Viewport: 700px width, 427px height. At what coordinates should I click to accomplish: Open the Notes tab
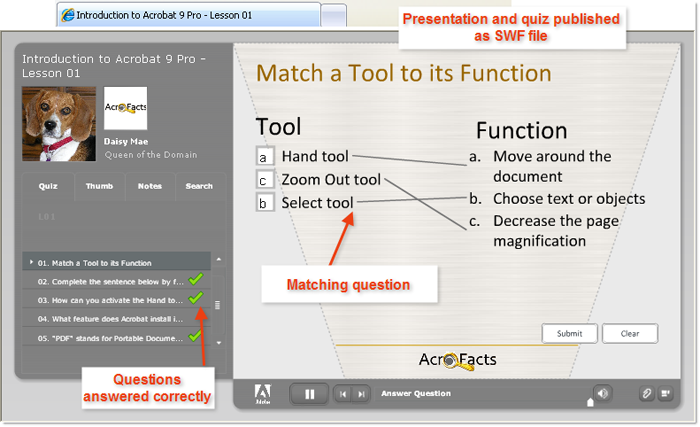(x=150, y=186)
